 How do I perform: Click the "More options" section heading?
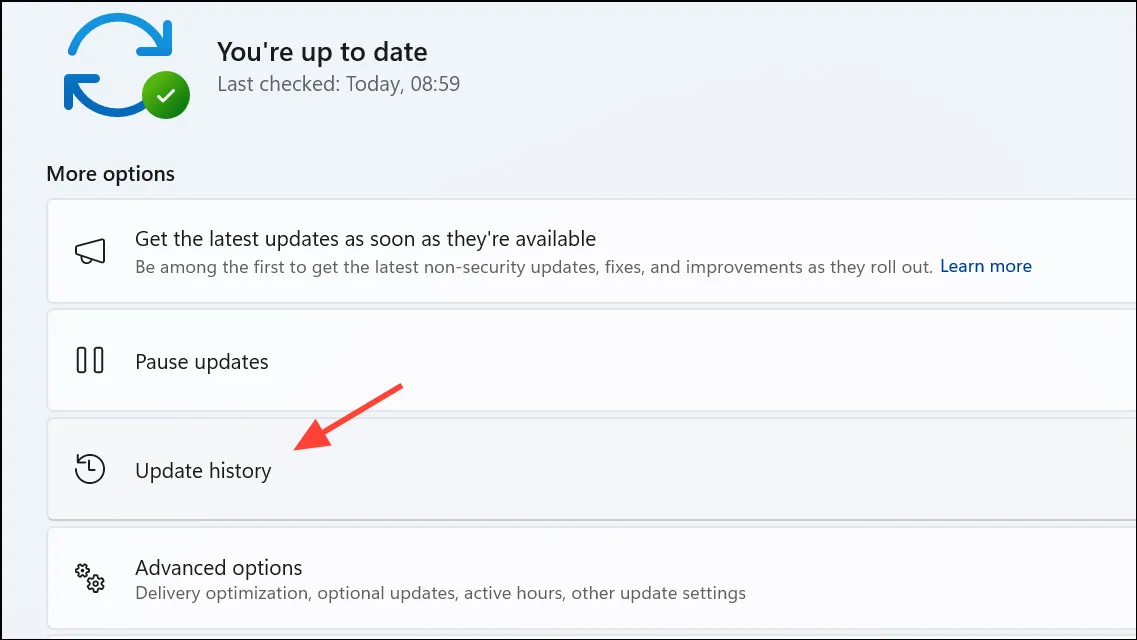pyautogui.click(x=110, y=174)
